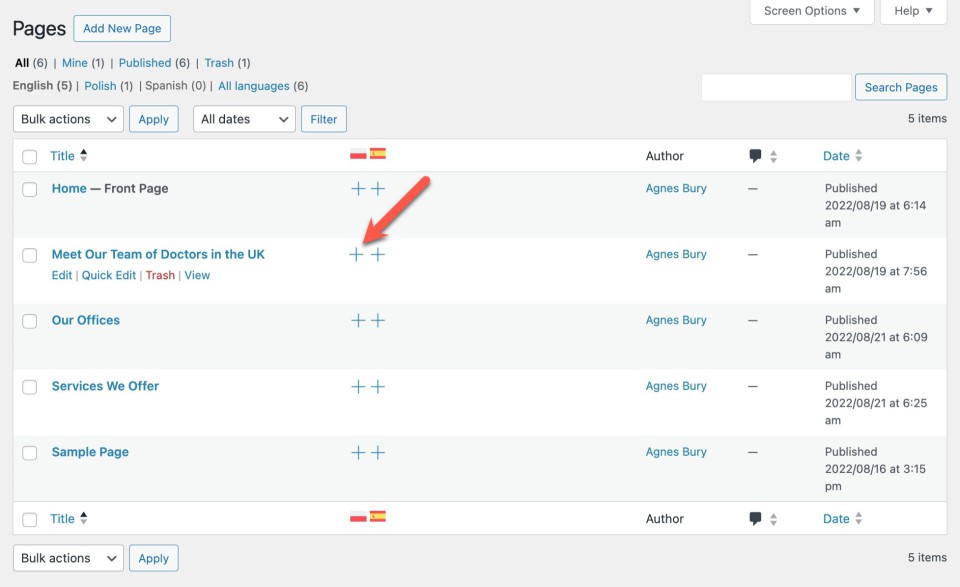Check the Home page row checkbox
Viewport: 960px width, 587px height.
[x=30, y=189]
